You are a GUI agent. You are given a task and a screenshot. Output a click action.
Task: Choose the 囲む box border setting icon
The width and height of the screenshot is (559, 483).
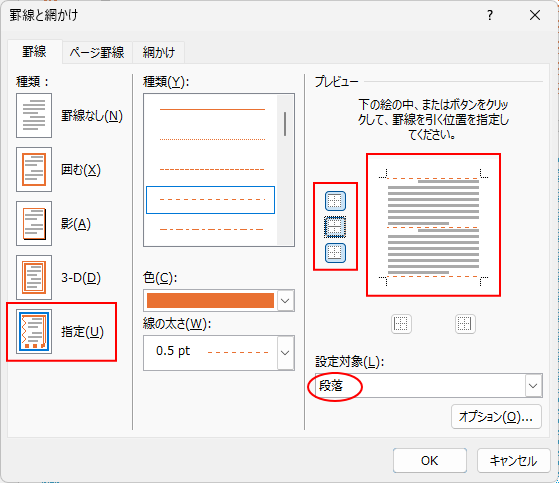point(34,169)
